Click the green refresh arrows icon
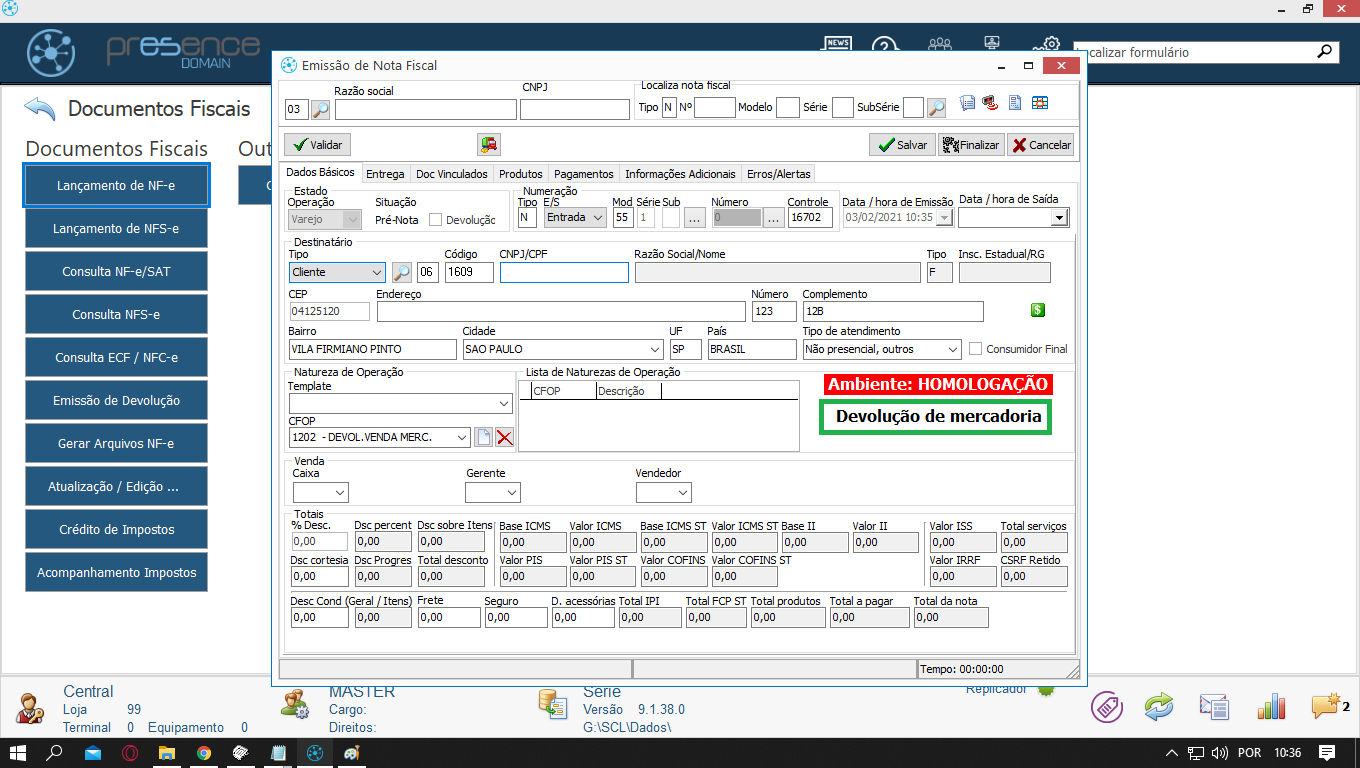The width and height of the screenshot is (1360, 768). (x=1159, y=707)
